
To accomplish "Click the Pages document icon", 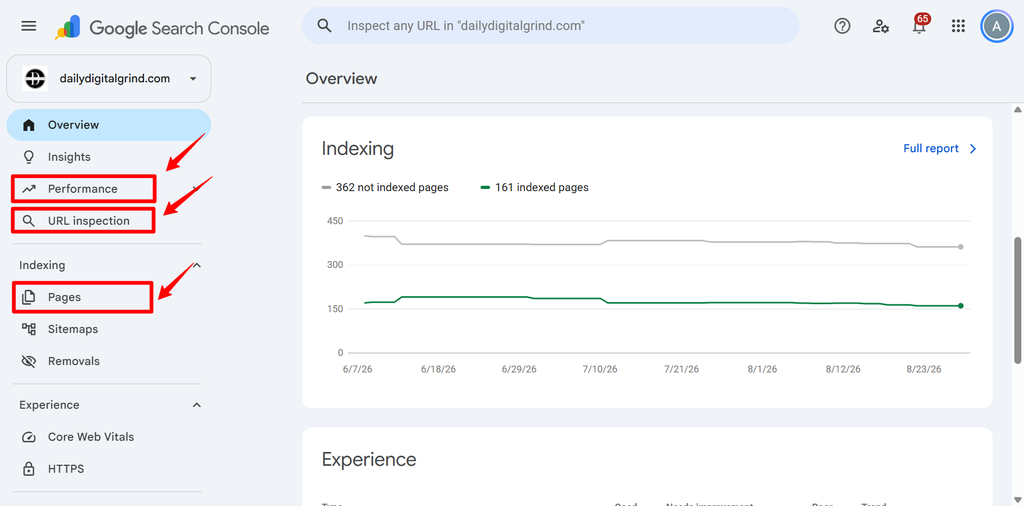I will [29, 297].
